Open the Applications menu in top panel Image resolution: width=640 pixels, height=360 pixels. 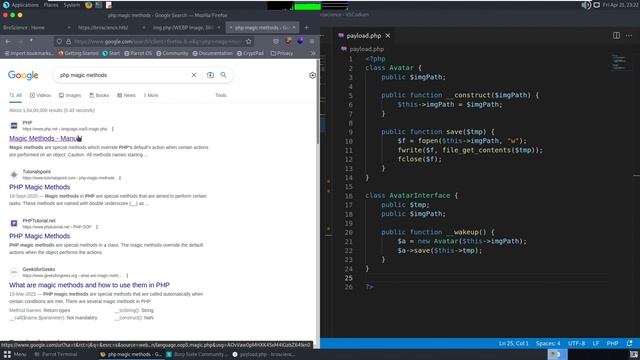point(20,5)
